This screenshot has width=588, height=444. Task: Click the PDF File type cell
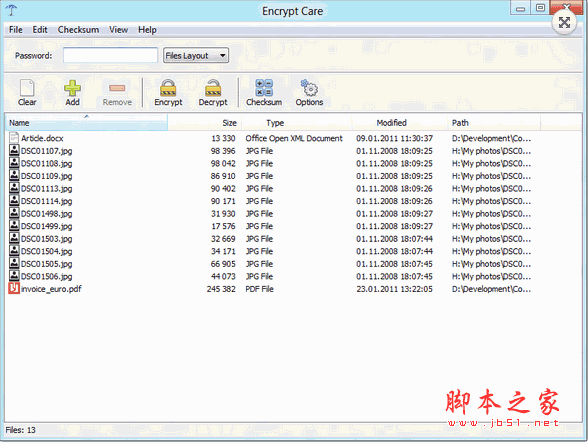[260, 289]
